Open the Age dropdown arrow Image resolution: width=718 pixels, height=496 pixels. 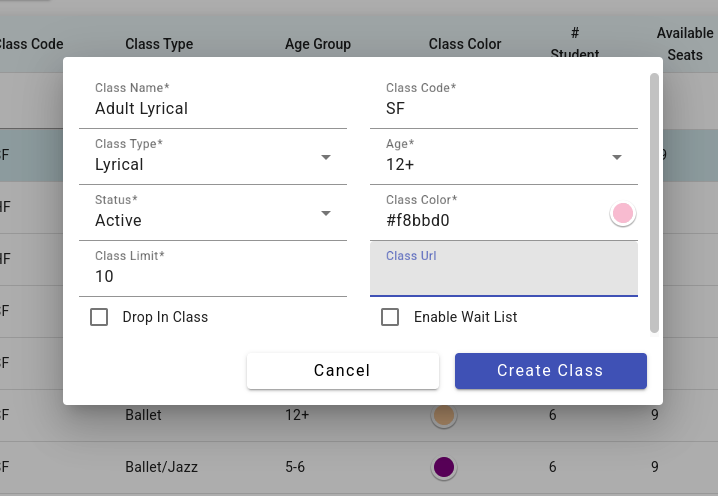coord(617,157)
